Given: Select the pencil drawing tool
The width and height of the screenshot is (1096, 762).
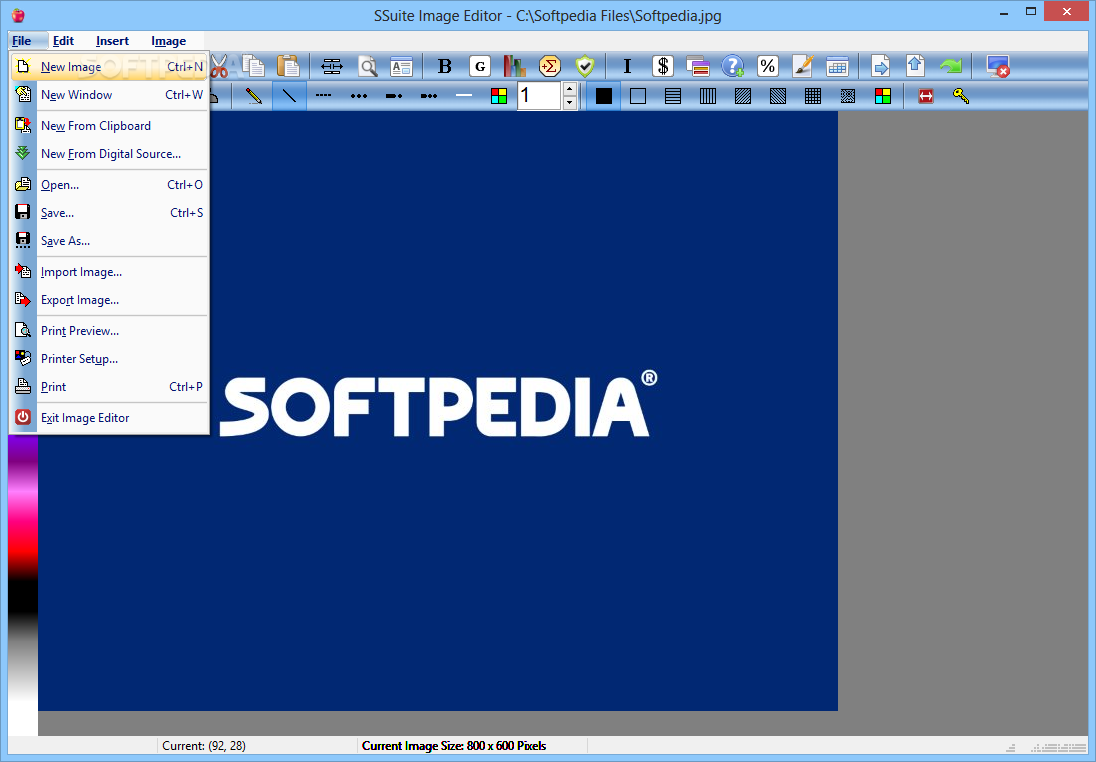Looking at the screenshot, I should 254,96.
